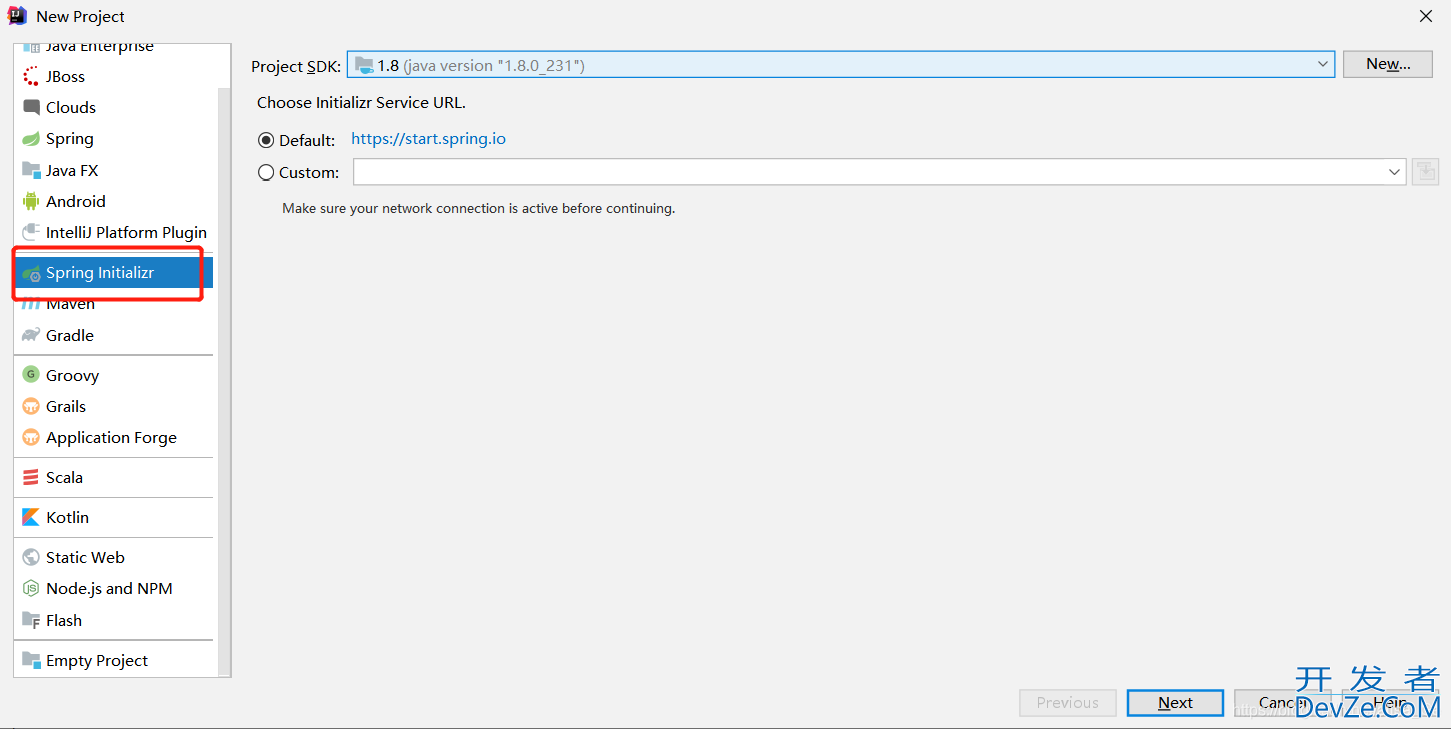The width and height of the screenshot is (1451, 729).
Task: Click the Gradle elephant icon
Action: click(31, 335)
